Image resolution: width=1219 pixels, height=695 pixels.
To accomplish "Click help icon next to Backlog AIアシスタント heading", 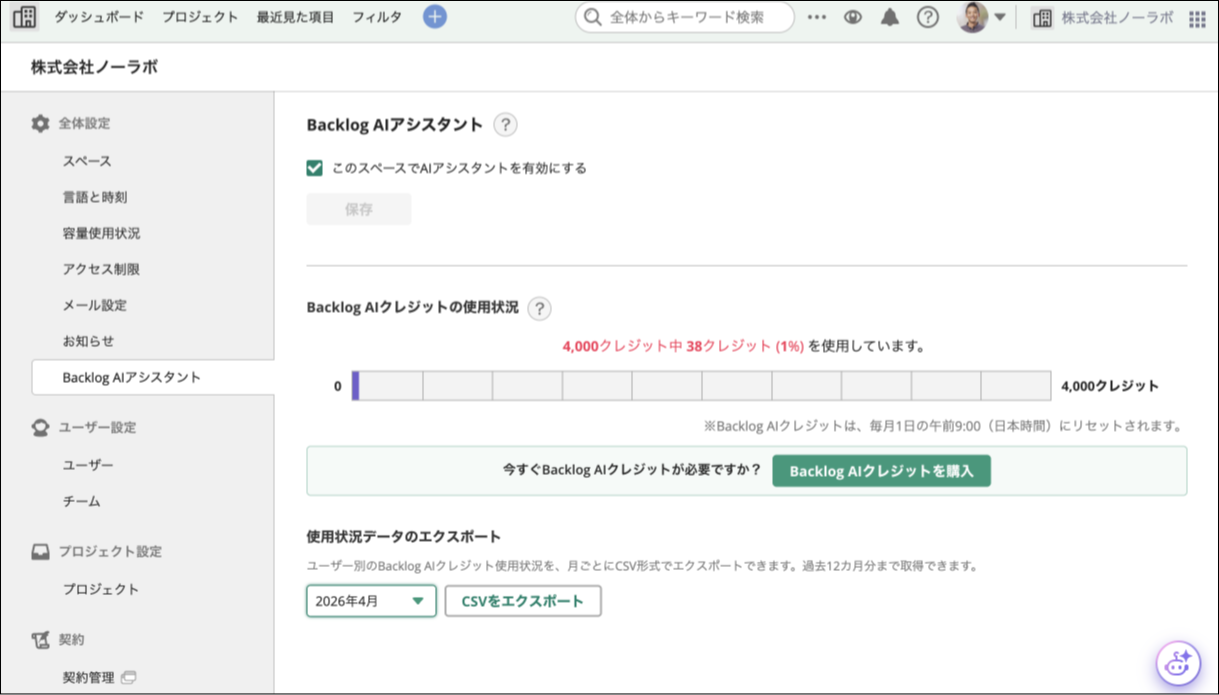I will [x=506, y=125].
